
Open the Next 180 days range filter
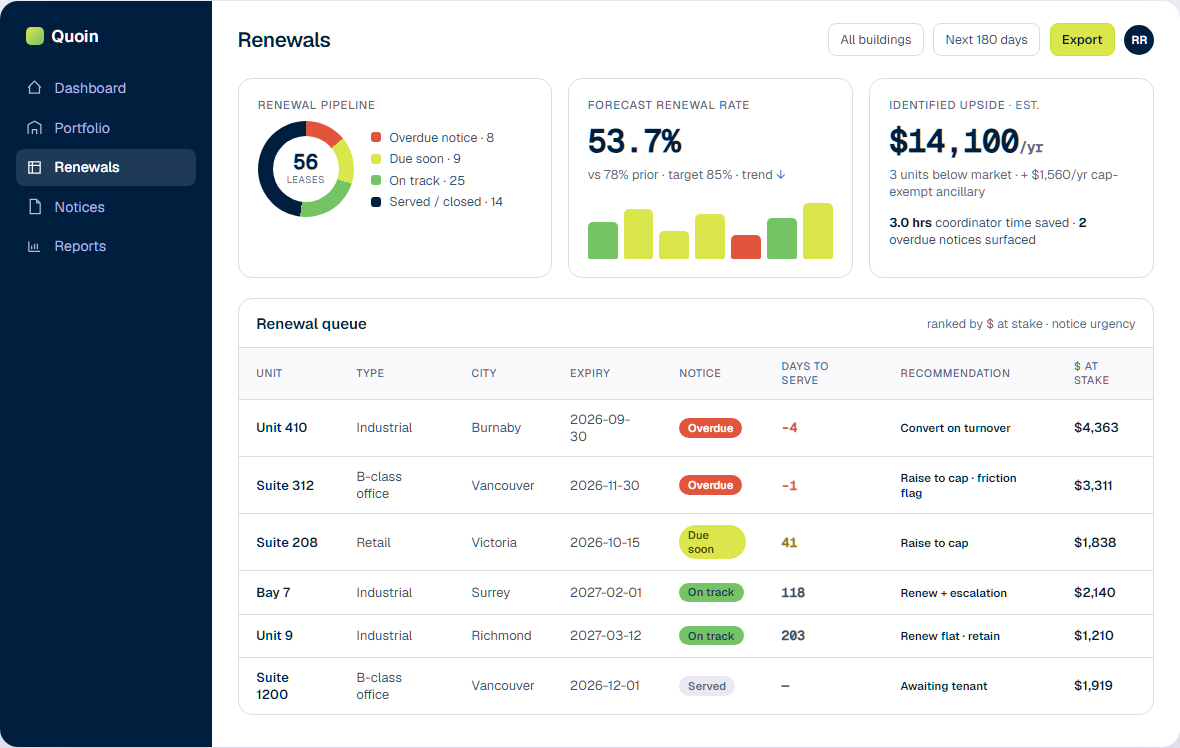986,40
